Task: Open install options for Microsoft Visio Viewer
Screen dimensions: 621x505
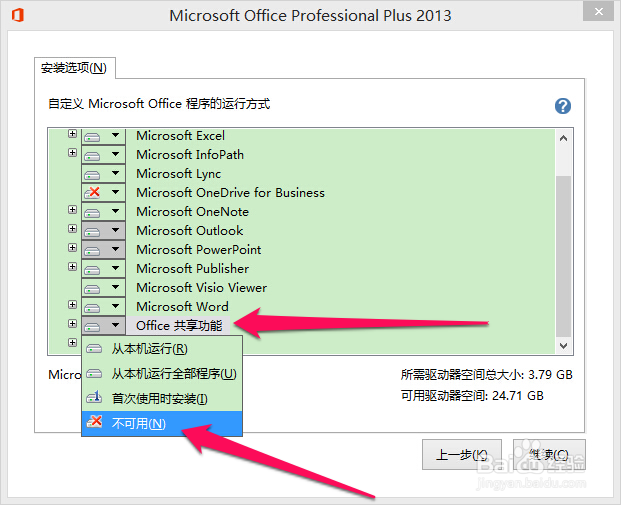Action: [x=103, y=288]
